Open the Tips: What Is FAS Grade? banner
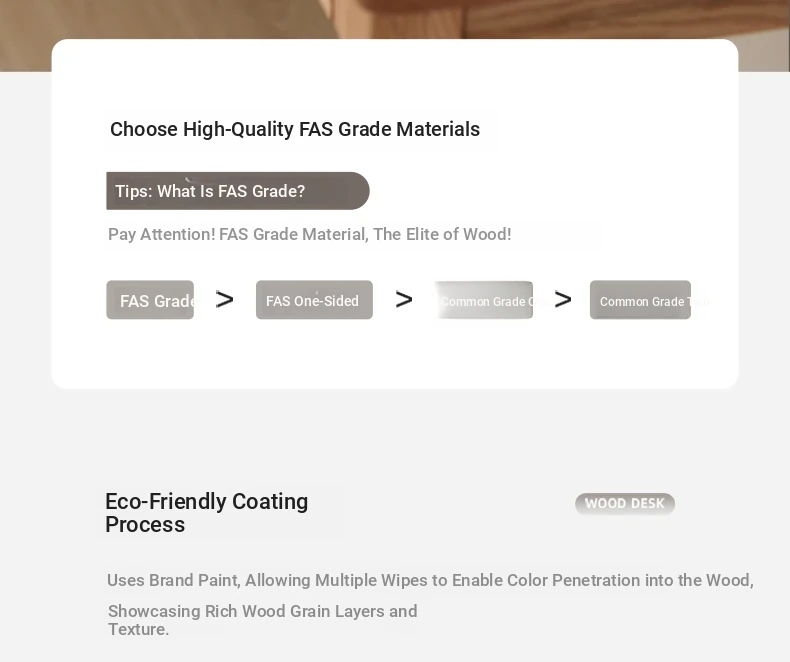The height and width of the screenshot is (662, 790). coord(238,191)
